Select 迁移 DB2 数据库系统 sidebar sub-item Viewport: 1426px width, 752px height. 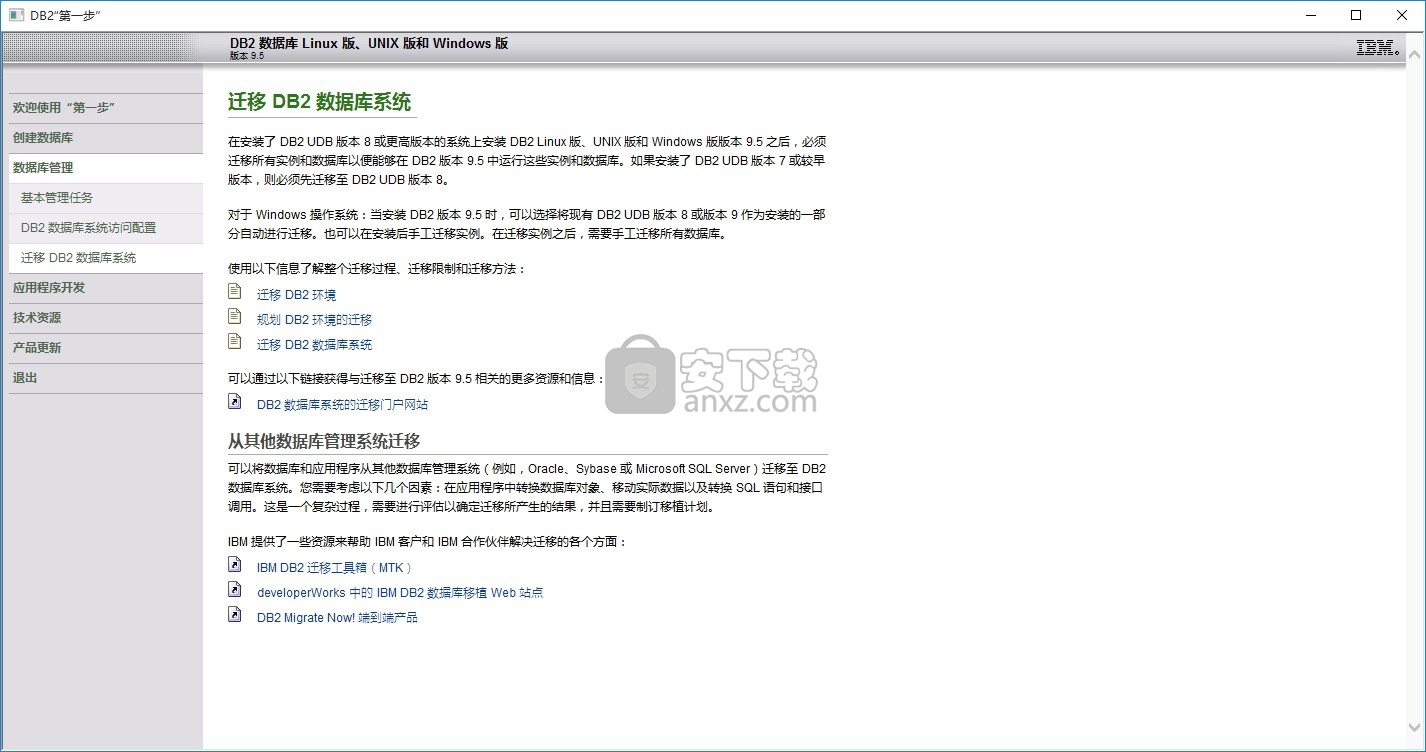106,258
